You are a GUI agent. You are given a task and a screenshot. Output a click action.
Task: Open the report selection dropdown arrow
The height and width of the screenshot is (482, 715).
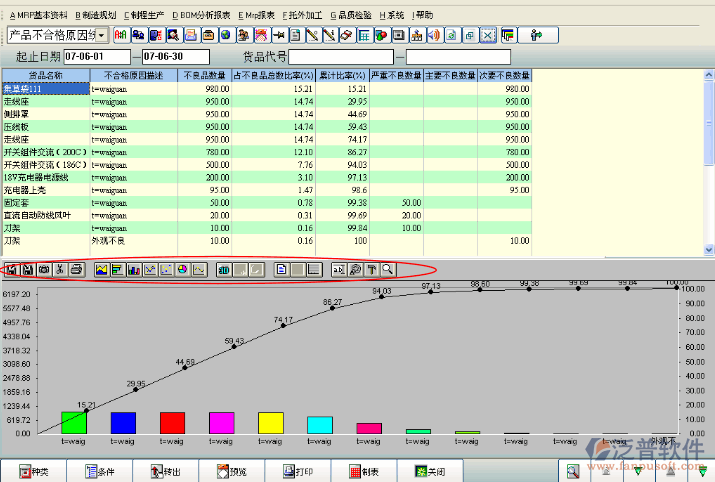[x=104, y=35]
